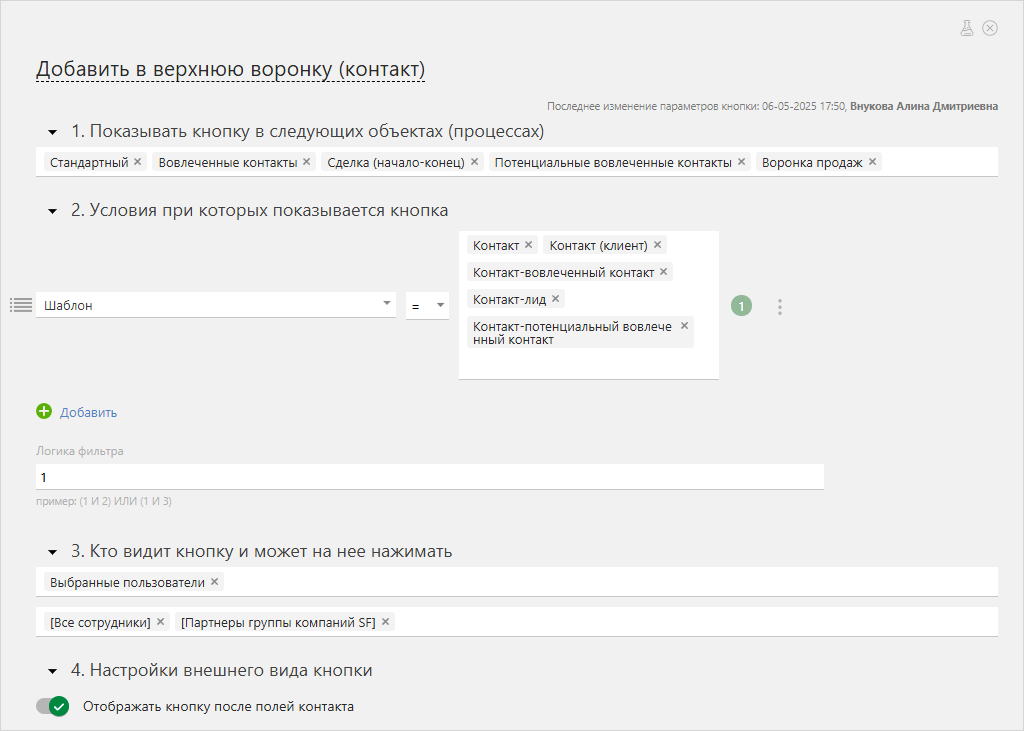The height and width of the screenshot is (731, 1024).
Task: Click the green plus icon near Добавить
Action: [x=44, y=411]
